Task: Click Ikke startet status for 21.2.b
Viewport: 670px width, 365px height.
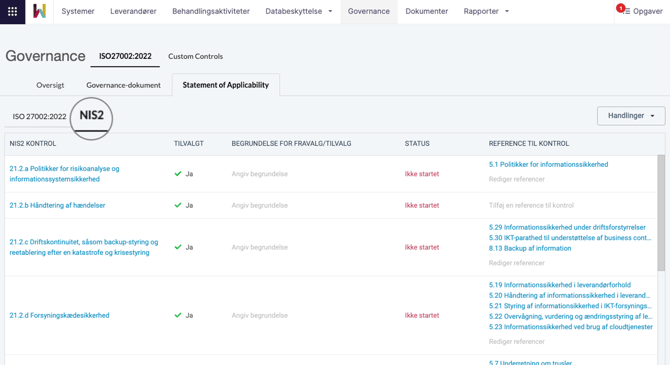Action: [422, 205]
